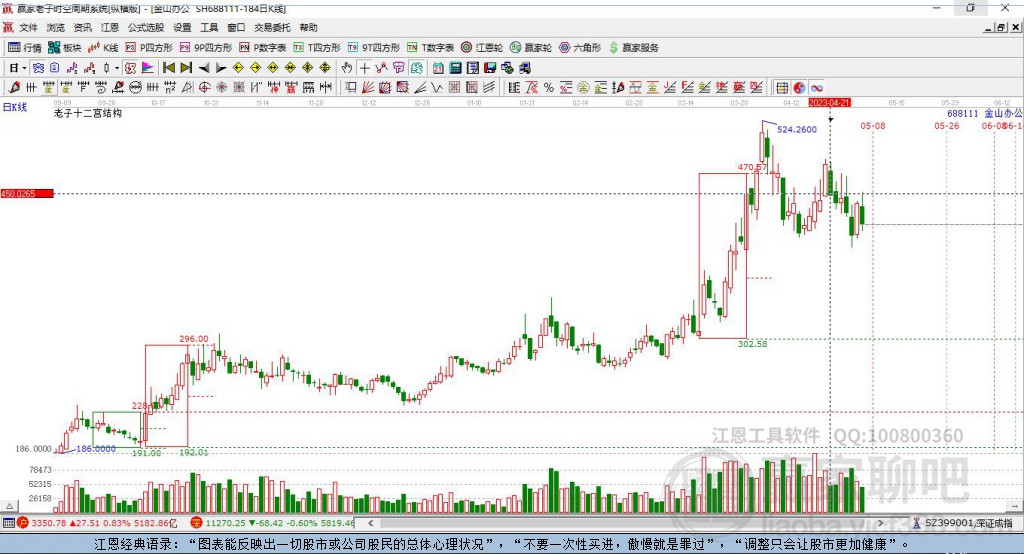The height and width of the screenshot is (554, 1024).
Task: Expand the 日 period dropdown arrow
Action: pyautogui.click(x=24, y=68)
